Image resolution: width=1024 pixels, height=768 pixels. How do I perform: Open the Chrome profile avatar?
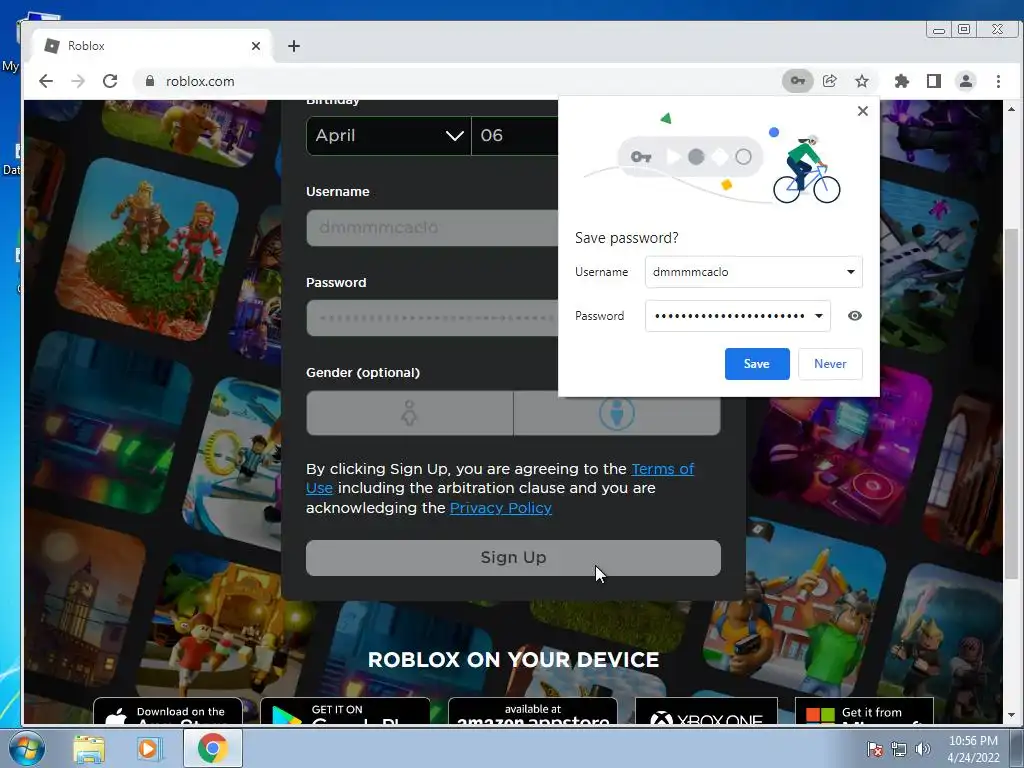tap(966, 81)
